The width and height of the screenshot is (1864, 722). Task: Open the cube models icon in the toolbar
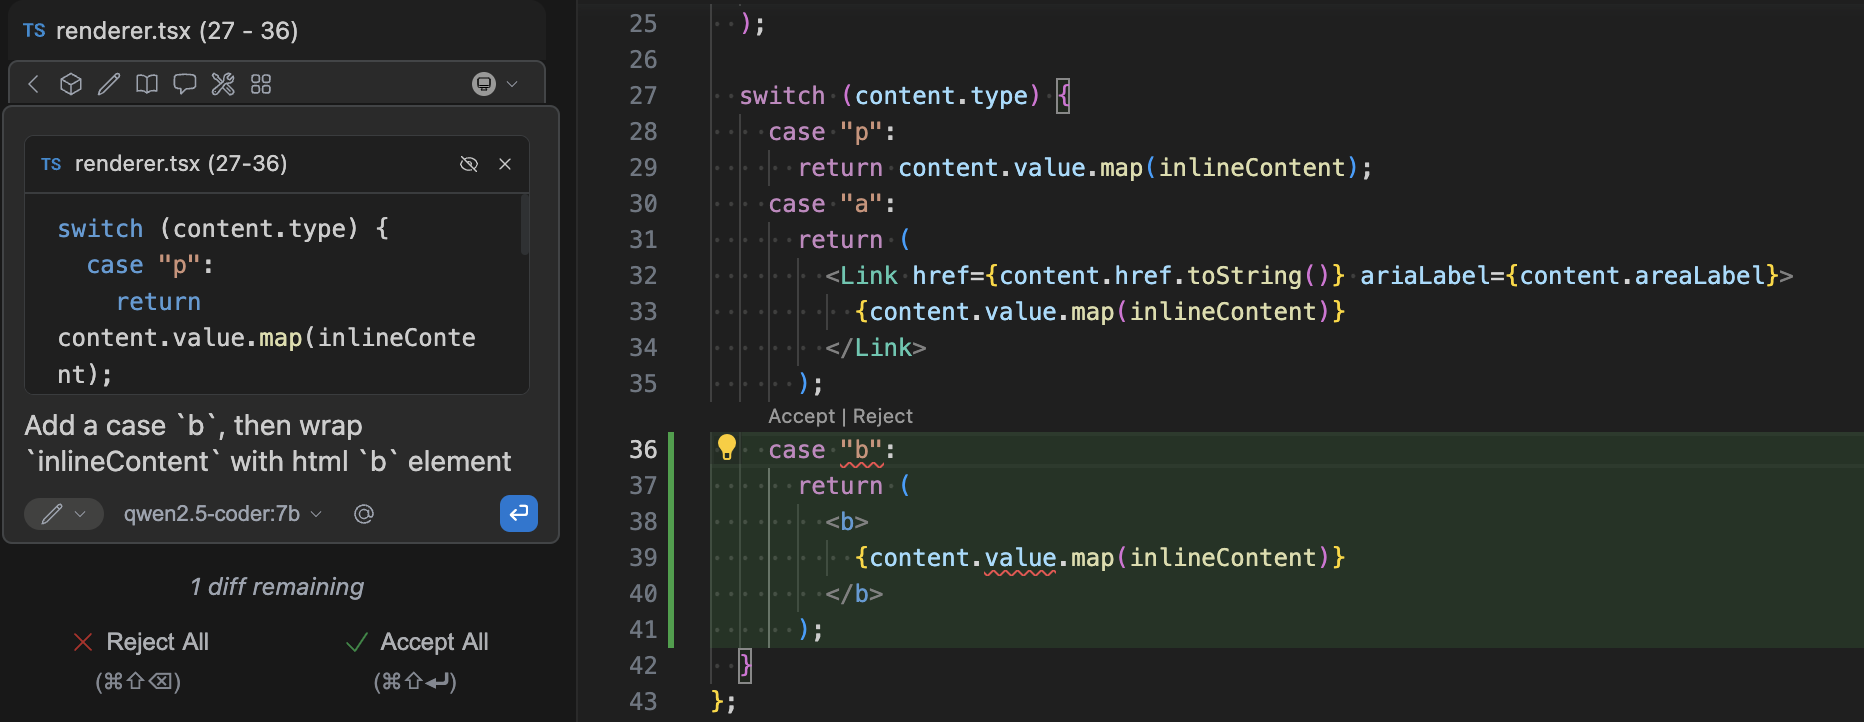coord(71,84)
